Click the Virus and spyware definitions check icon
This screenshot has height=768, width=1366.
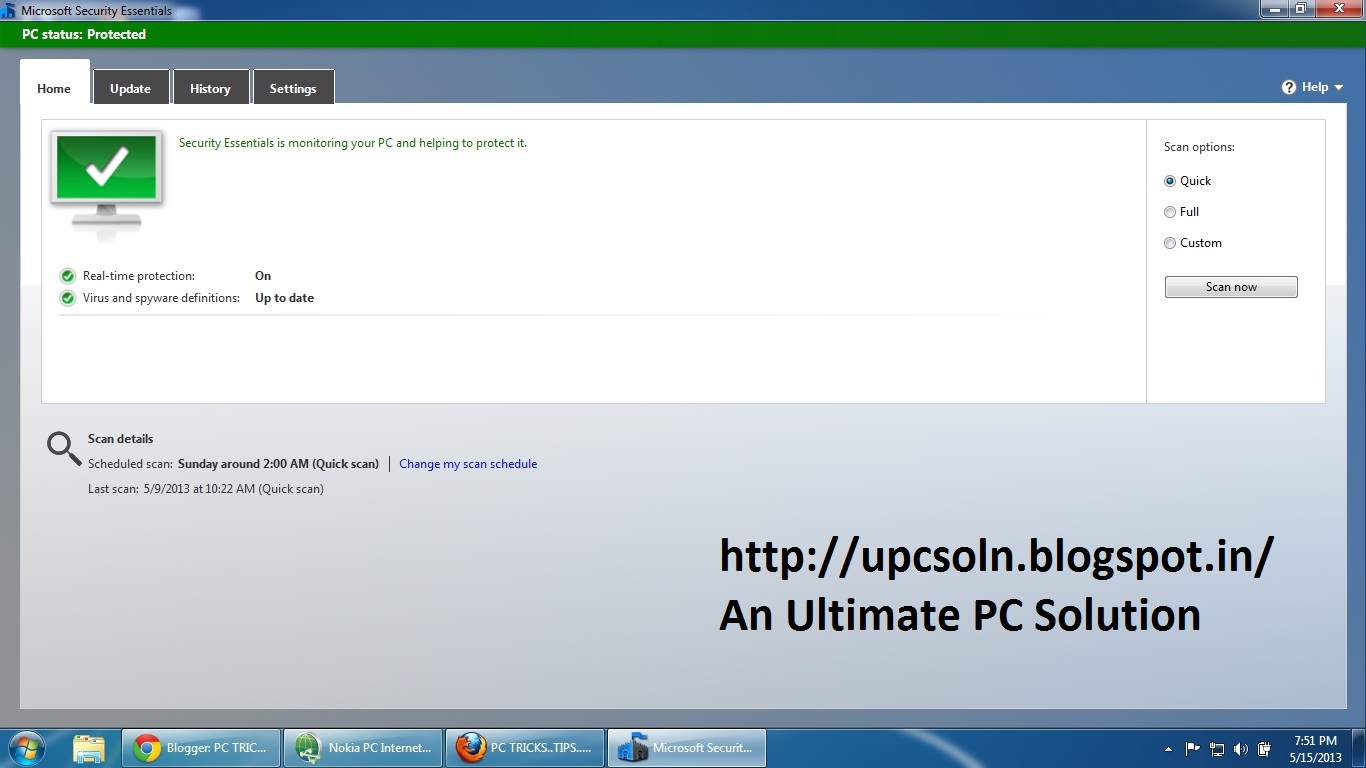[67, 298]
